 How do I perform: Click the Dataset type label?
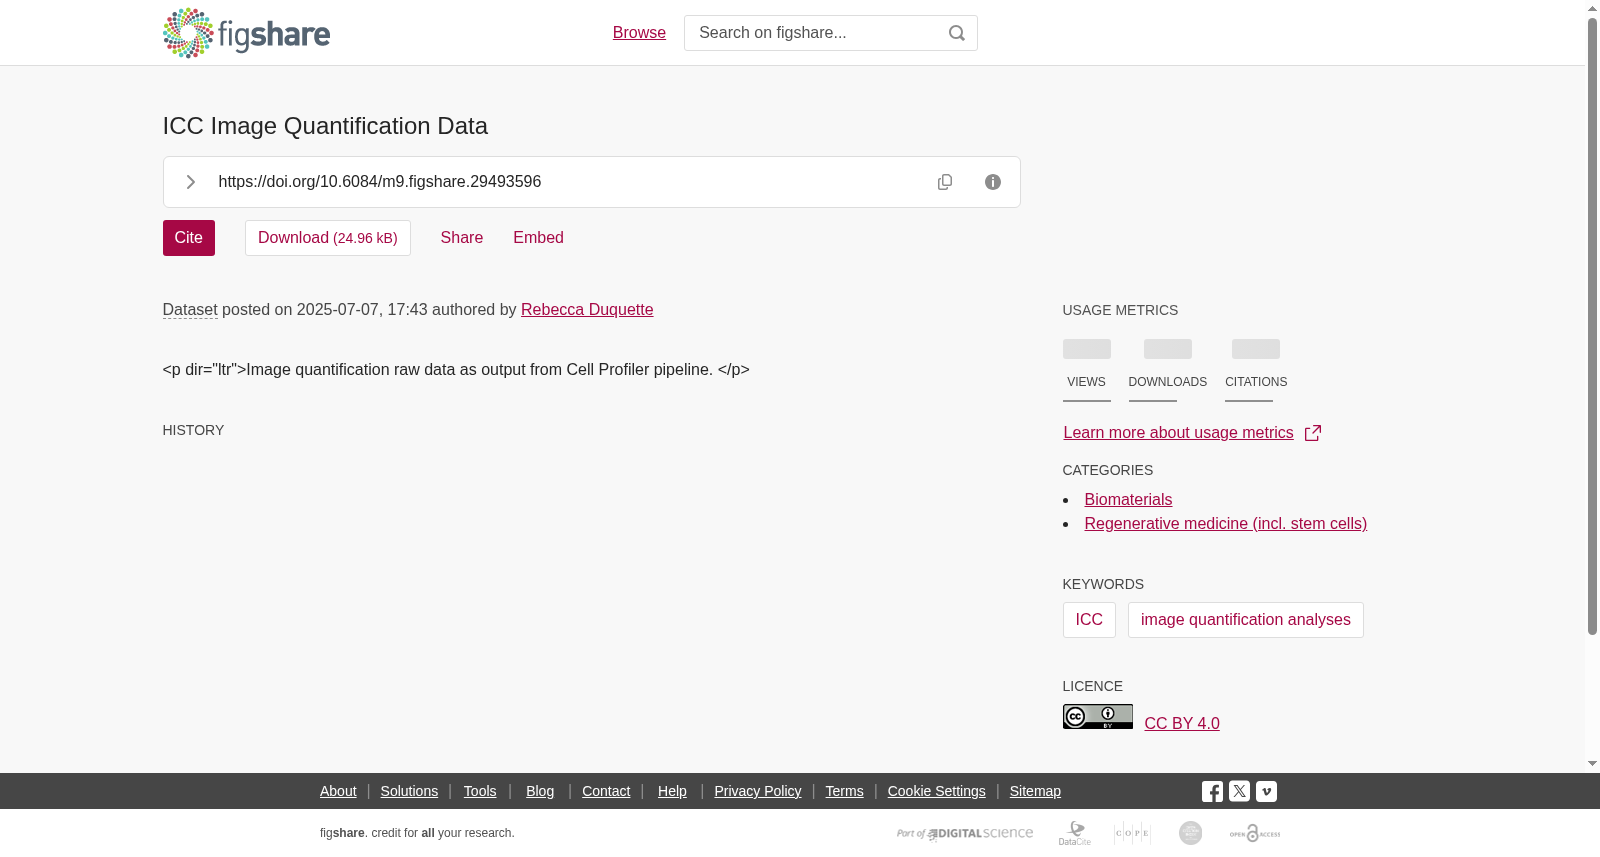pyautogui.click(x=190, y=310)
